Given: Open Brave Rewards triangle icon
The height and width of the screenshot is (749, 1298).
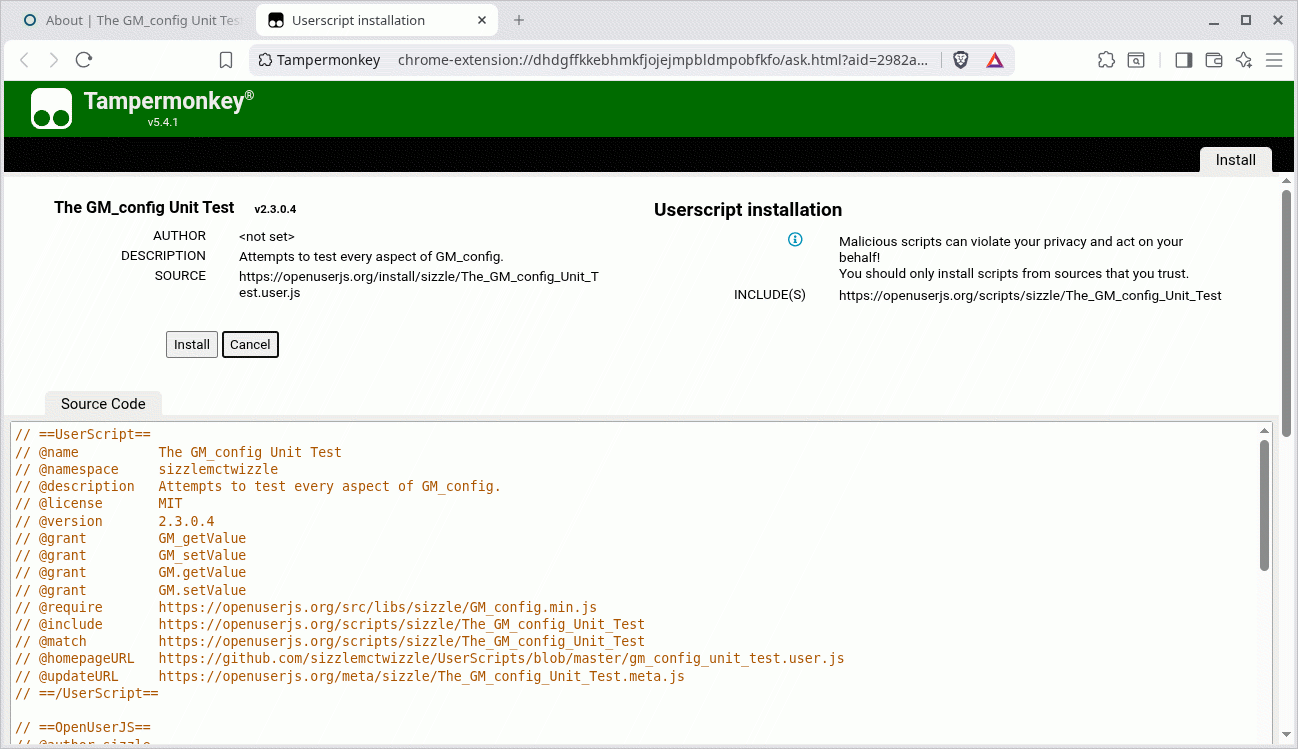Looking at the screenshot, I should point(994,60).
